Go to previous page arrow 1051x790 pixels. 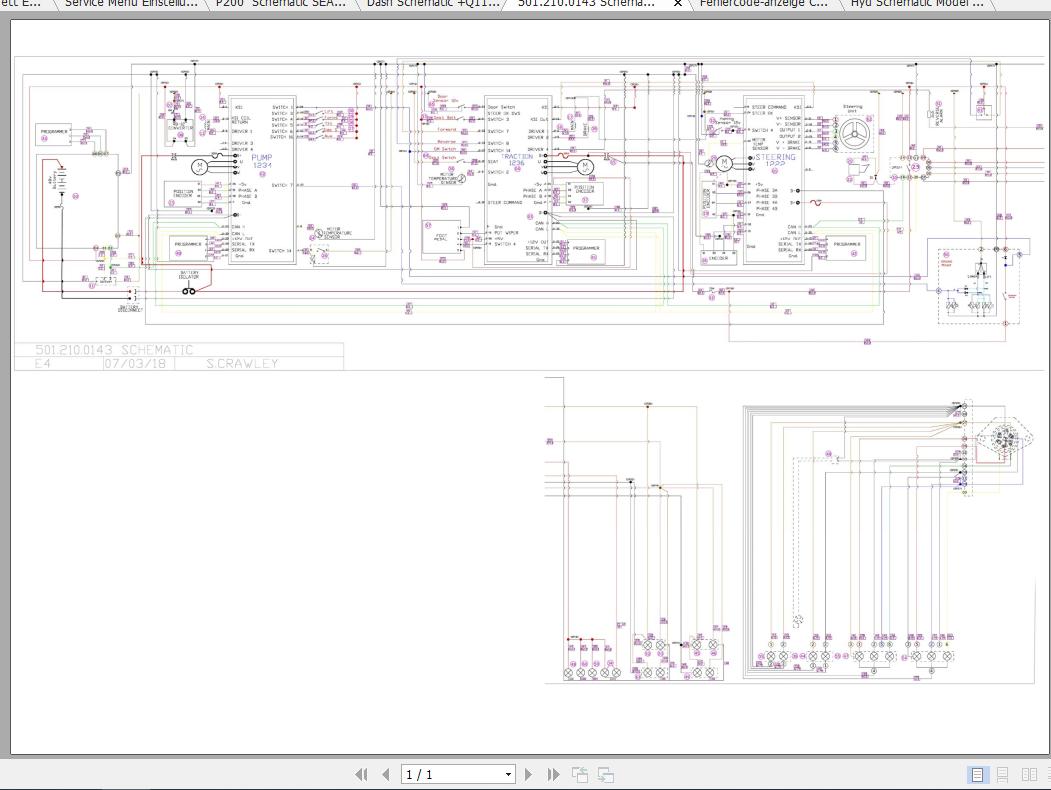(384, 774)
